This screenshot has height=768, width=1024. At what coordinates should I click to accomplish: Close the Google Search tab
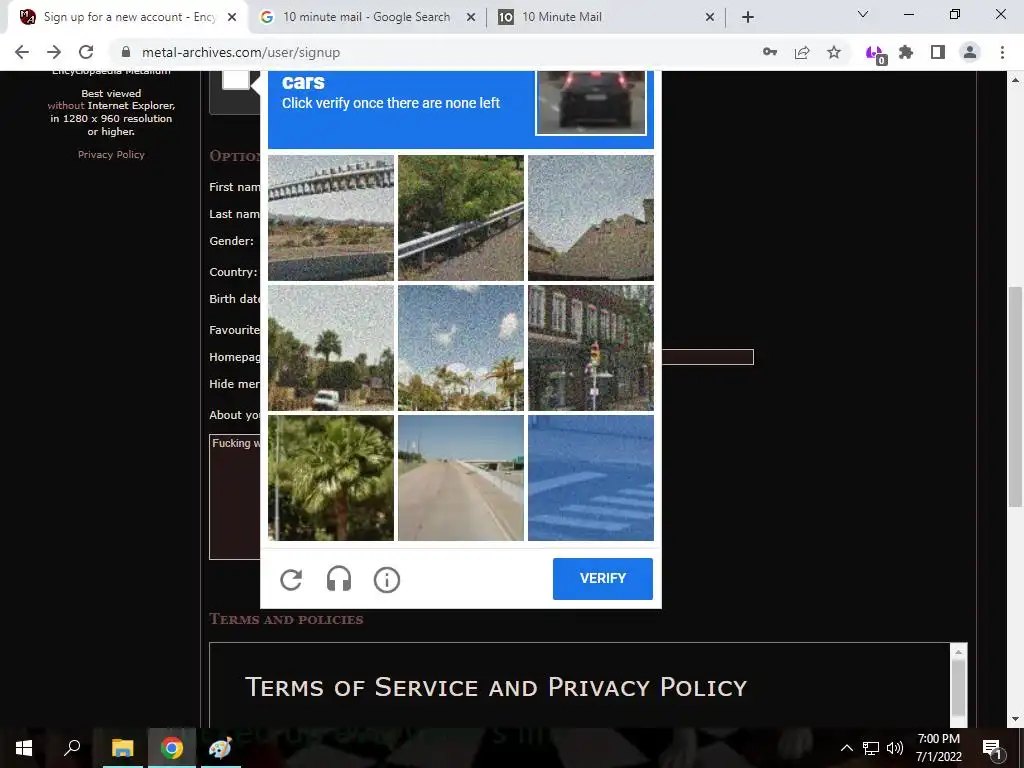click(471, 17)
